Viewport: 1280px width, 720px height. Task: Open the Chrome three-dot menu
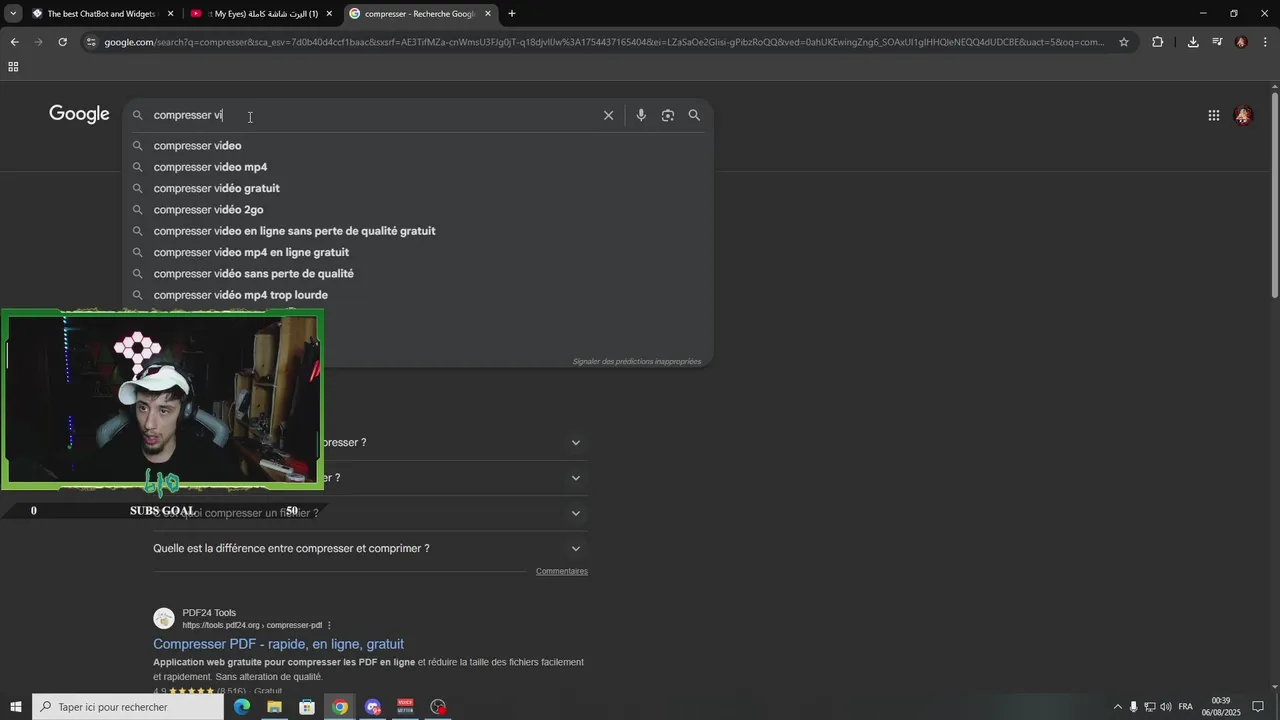tap(1266, 42)
